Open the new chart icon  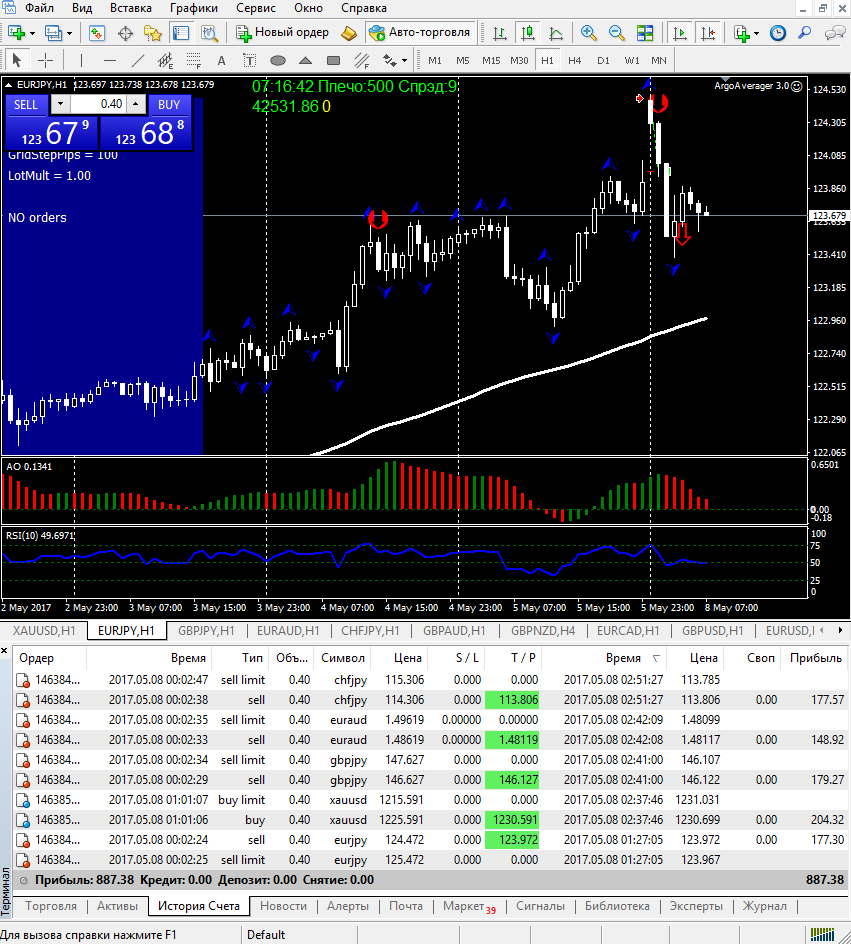16,33
